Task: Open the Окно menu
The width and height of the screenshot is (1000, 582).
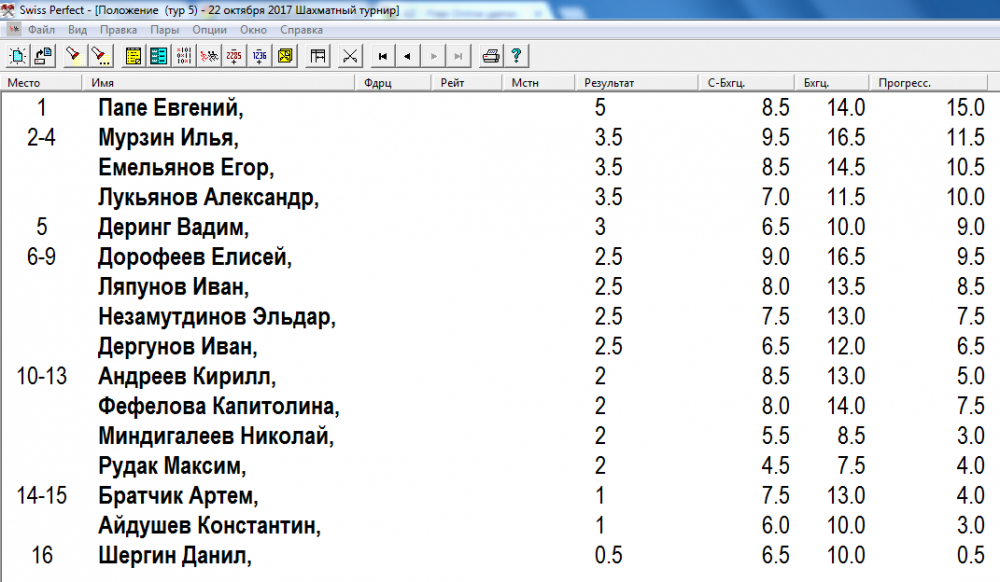Action: pos(253,29)
